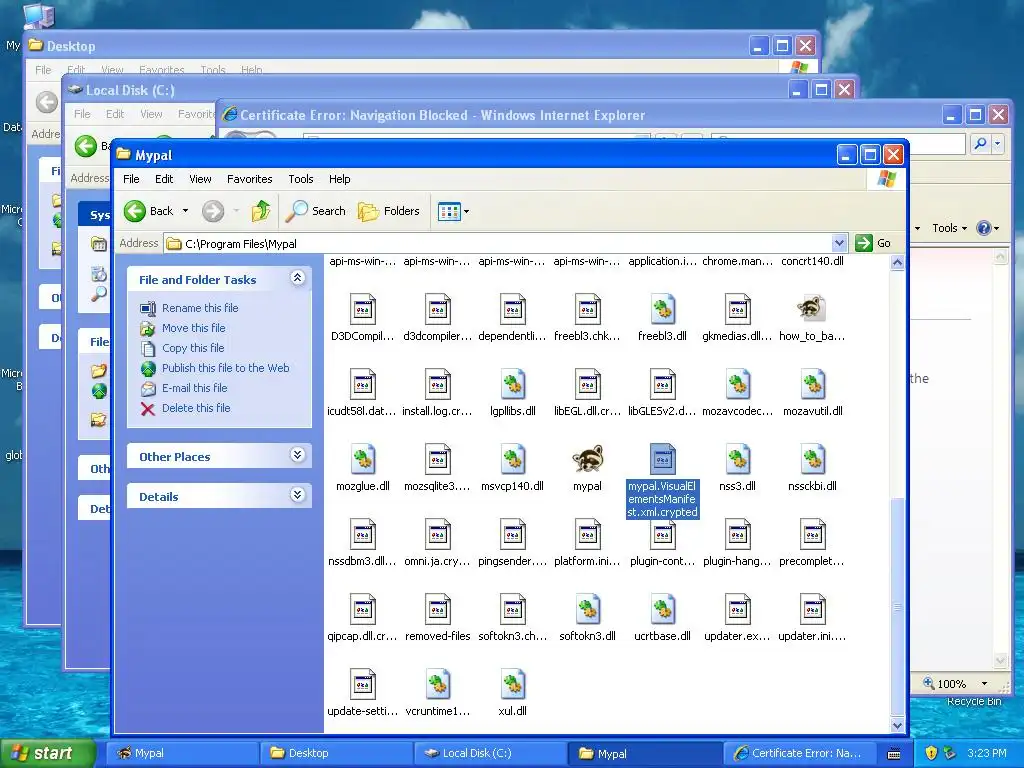Viewport: 1024px width, 768px height.
Task: Open the IE zoom level dropdown
Action: coord(984,684)
